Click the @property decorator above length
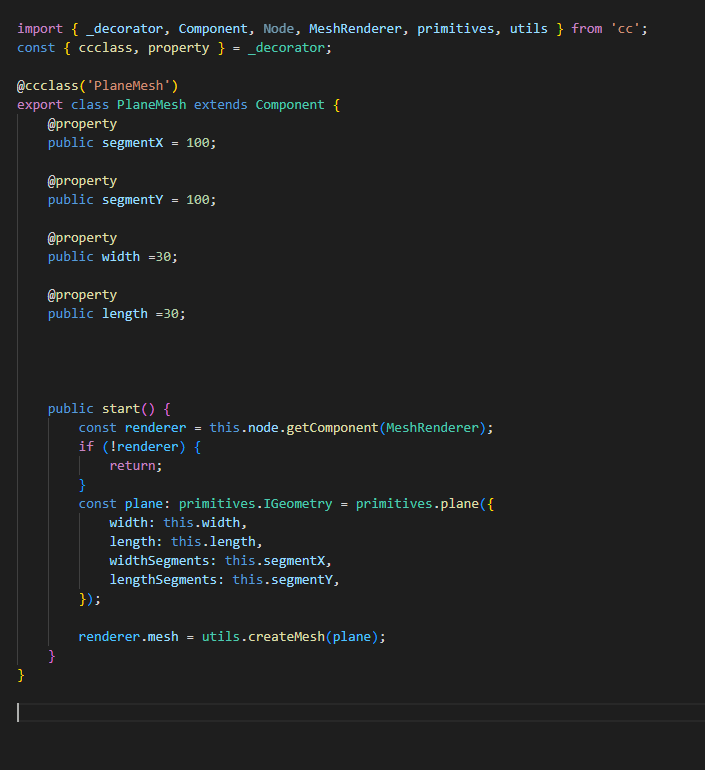This screenshot has height=770, width=705. tap(82, 295)
